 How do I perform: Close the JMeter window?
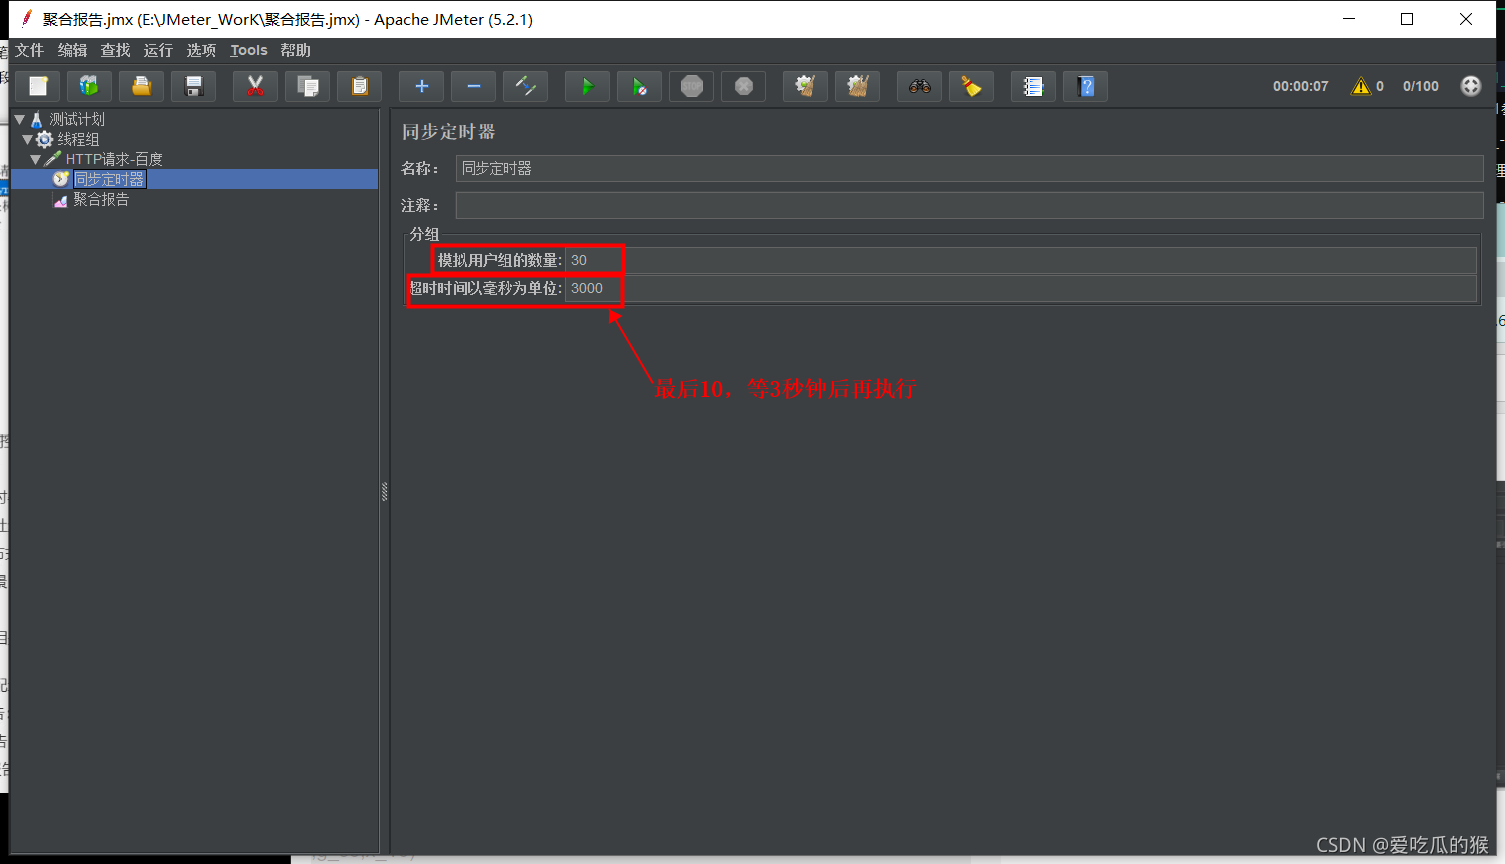coord(1466,19)
